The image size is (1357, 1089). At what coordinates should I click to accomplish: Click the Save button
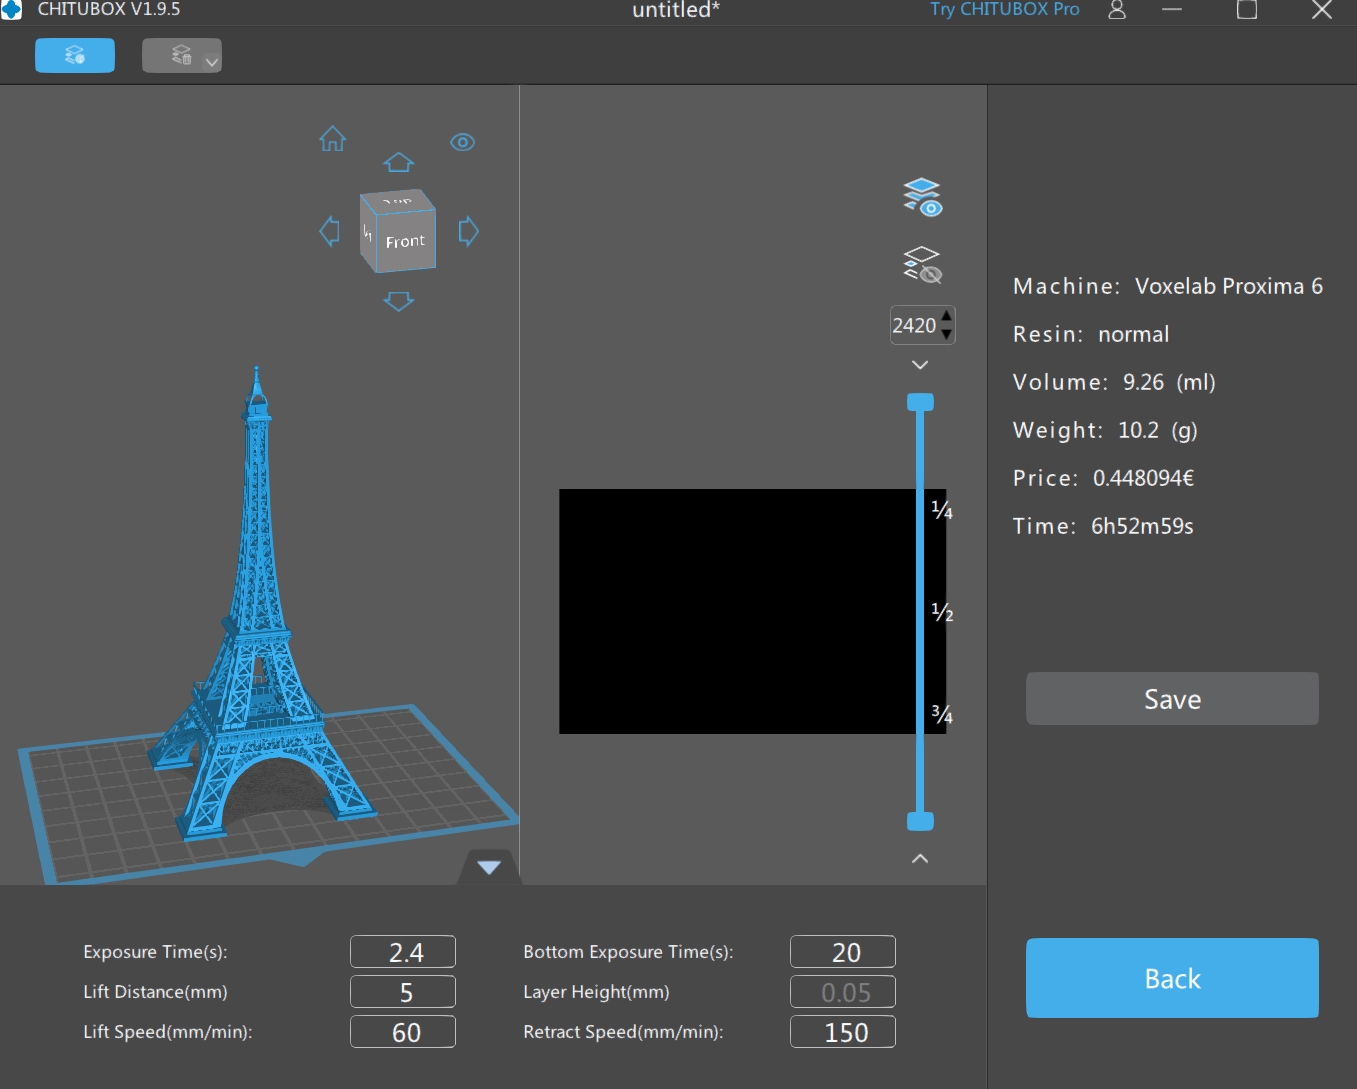click(x=1172, y=698)
